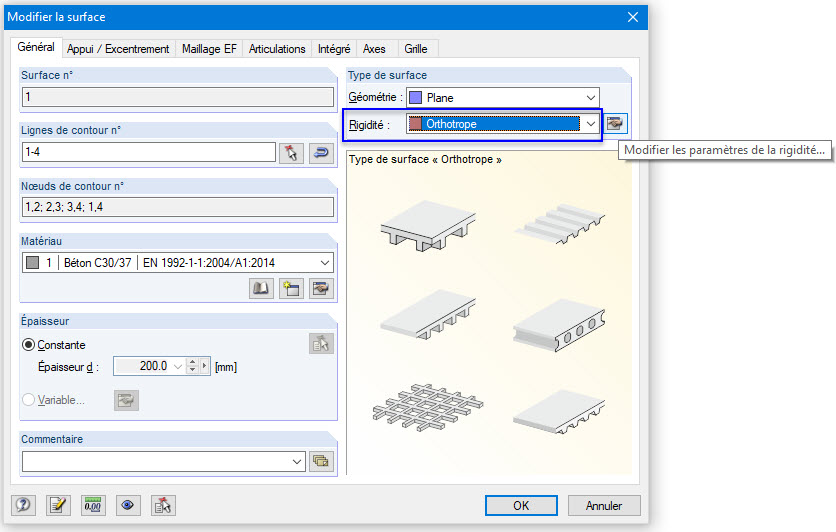Viewport: 836px width, 532px height.
Task: Click the pick contour lines graphically icon
Action: [291, 153]
